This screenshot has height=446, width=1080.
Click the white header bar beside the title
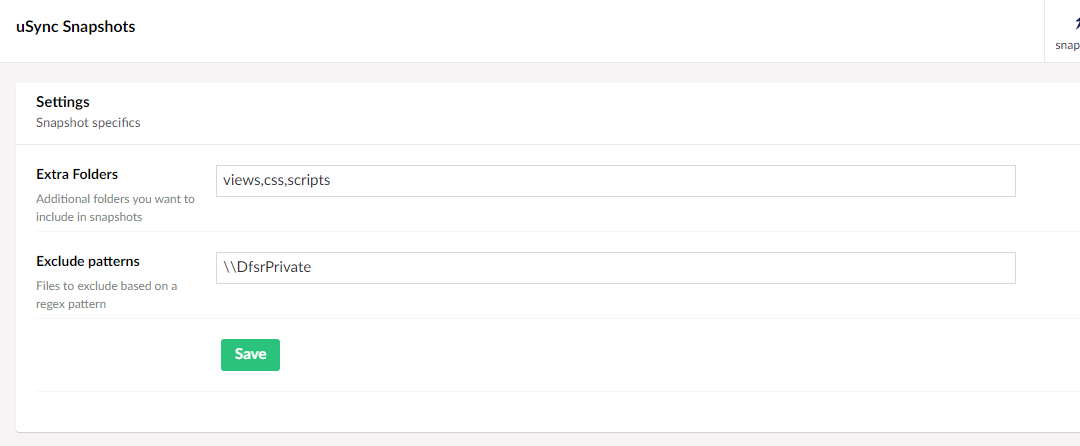pos(585,31)
